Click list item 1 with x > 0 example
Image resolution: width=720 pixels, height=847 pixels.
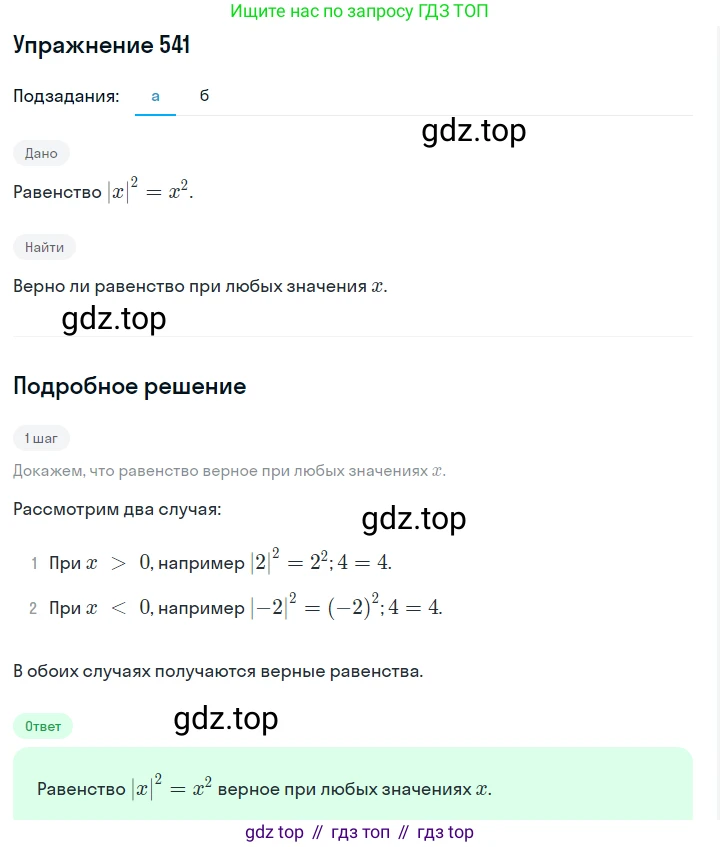pos(211,562)
